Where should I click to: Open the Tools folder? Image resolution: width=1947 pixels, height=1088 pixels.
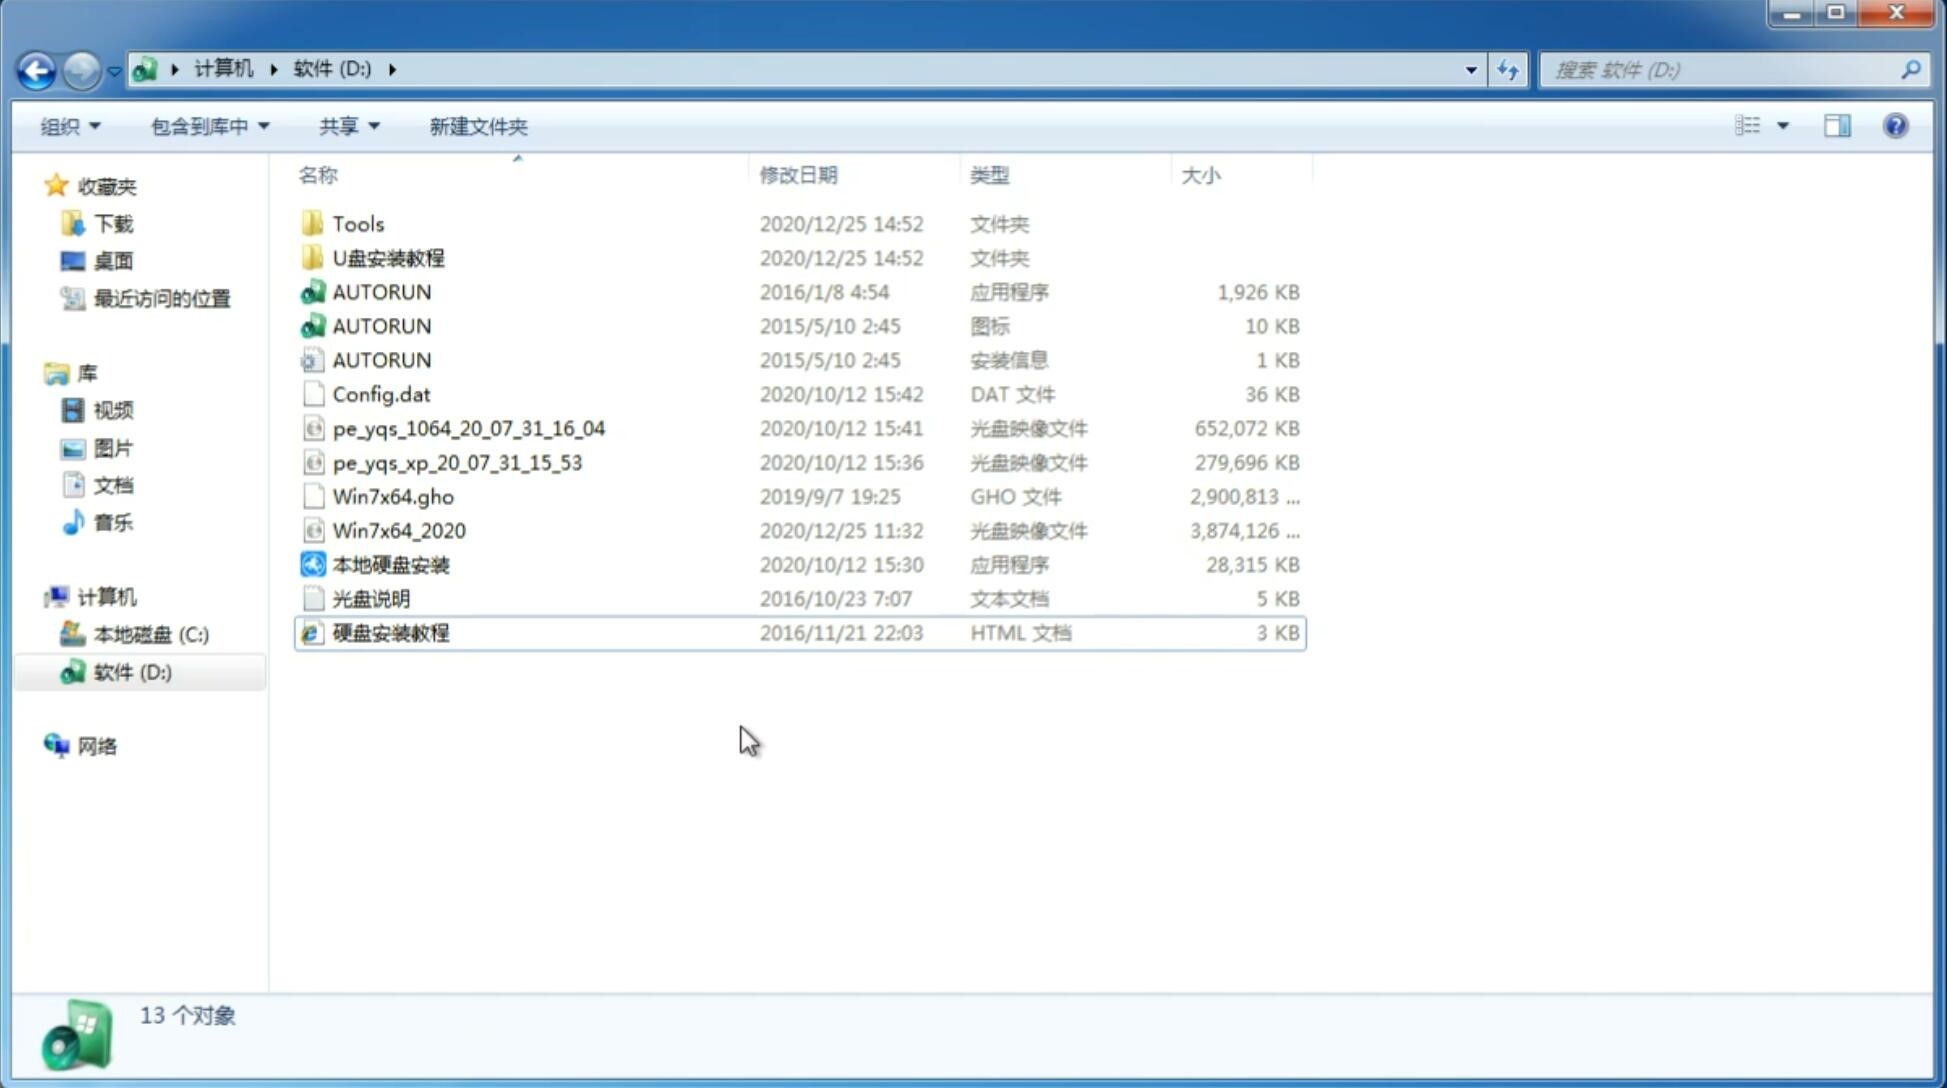pyautogui.click(x=358, y=223)
